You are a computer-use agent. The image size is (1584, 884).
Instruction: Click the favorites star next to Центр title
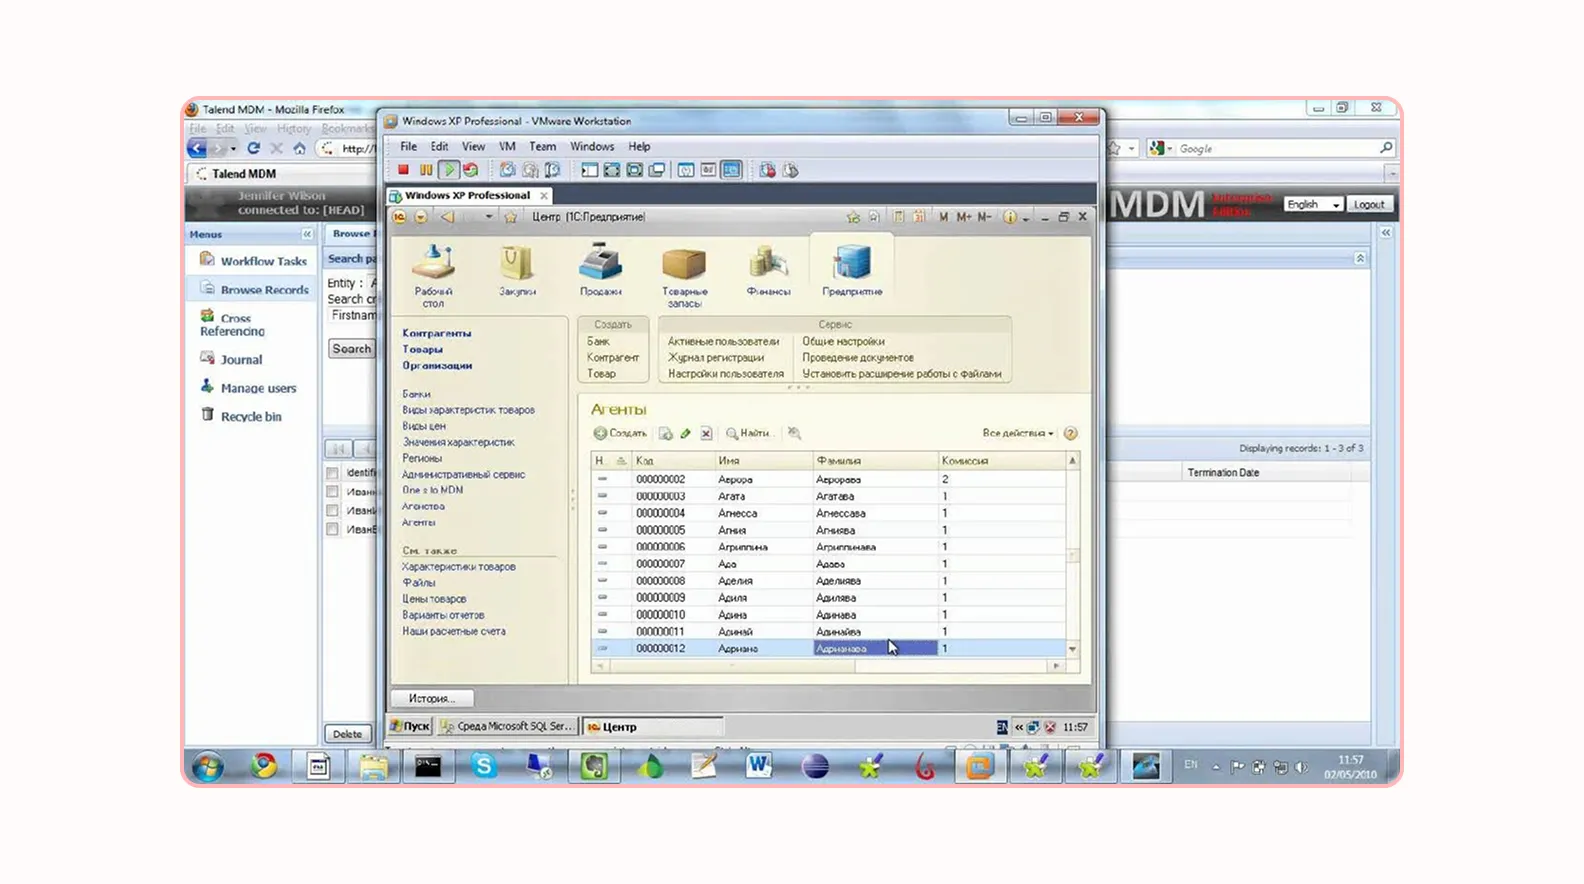click(511, 217)
